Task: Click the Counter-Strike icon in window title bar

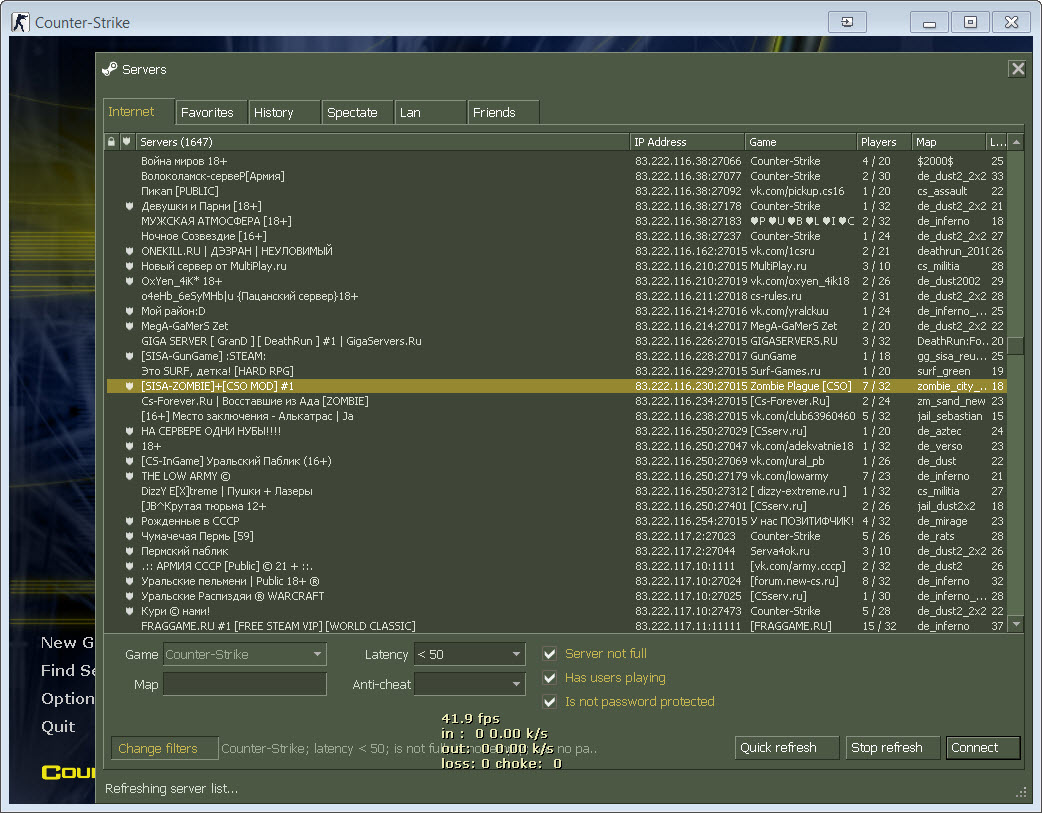Action: [x=20, y=22]
